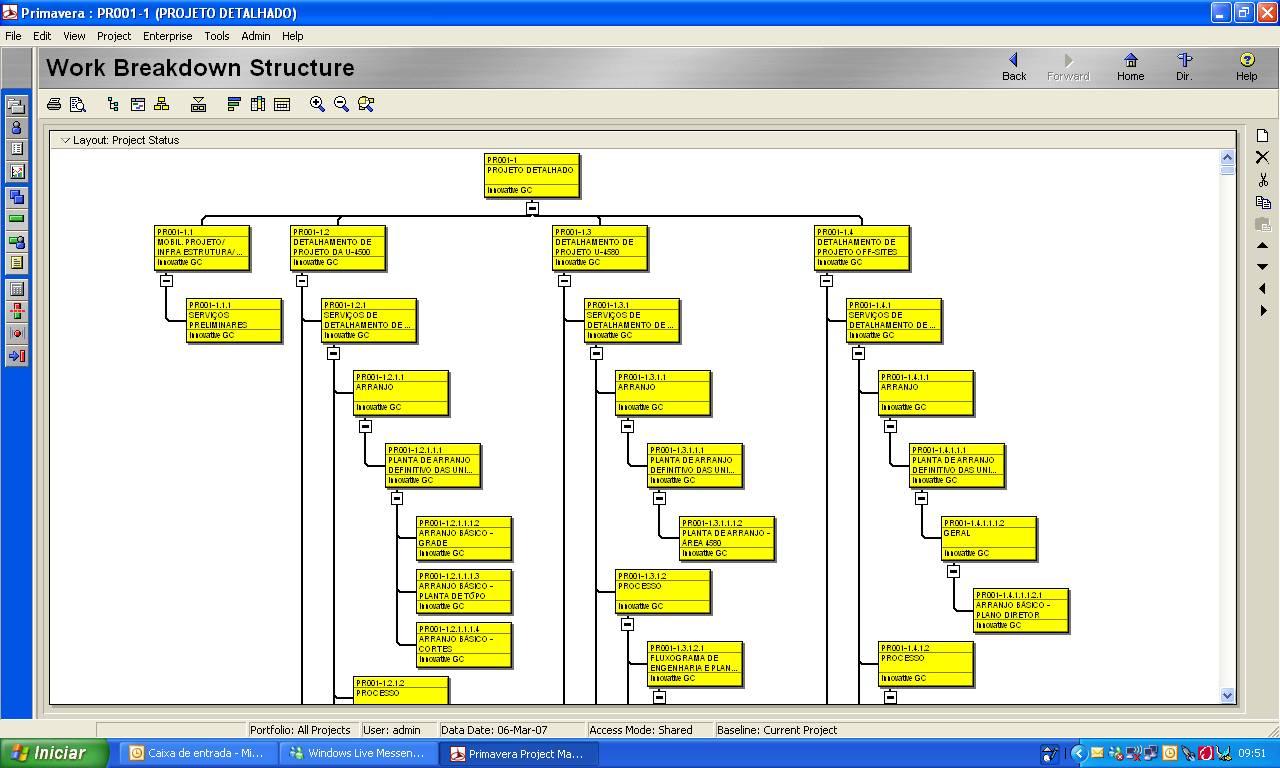
Task: Outdent WBS element with left arrow
Action: pyautogui.click(x=1262, y=289)
